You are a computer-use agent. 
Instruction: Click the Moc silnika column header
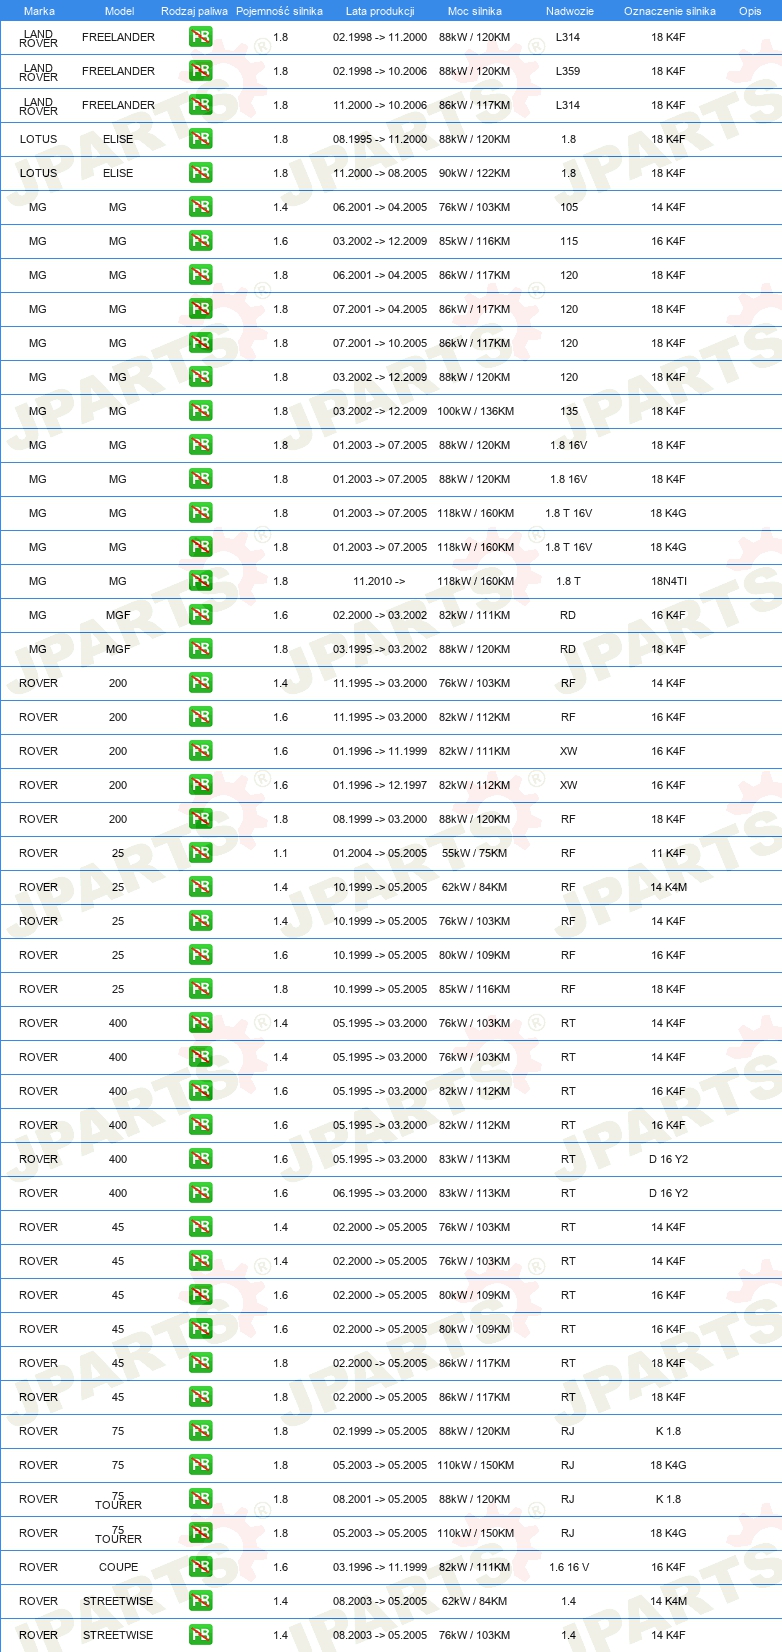click(x=475, y=11)
